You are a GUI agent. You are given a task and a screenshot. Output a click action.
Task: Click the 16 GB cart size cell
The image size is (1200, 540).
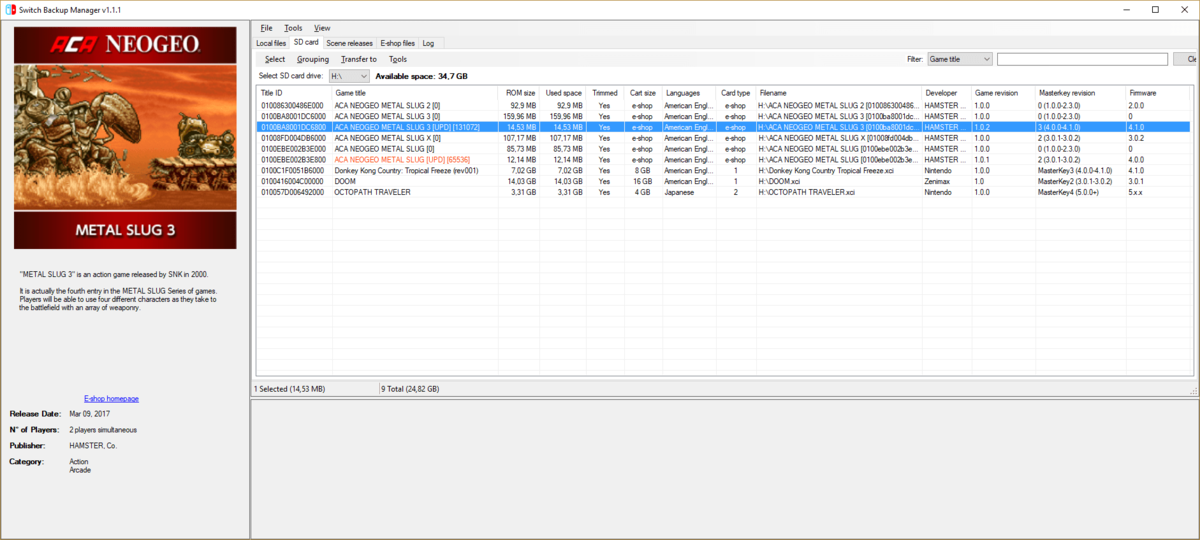[642, 181]
